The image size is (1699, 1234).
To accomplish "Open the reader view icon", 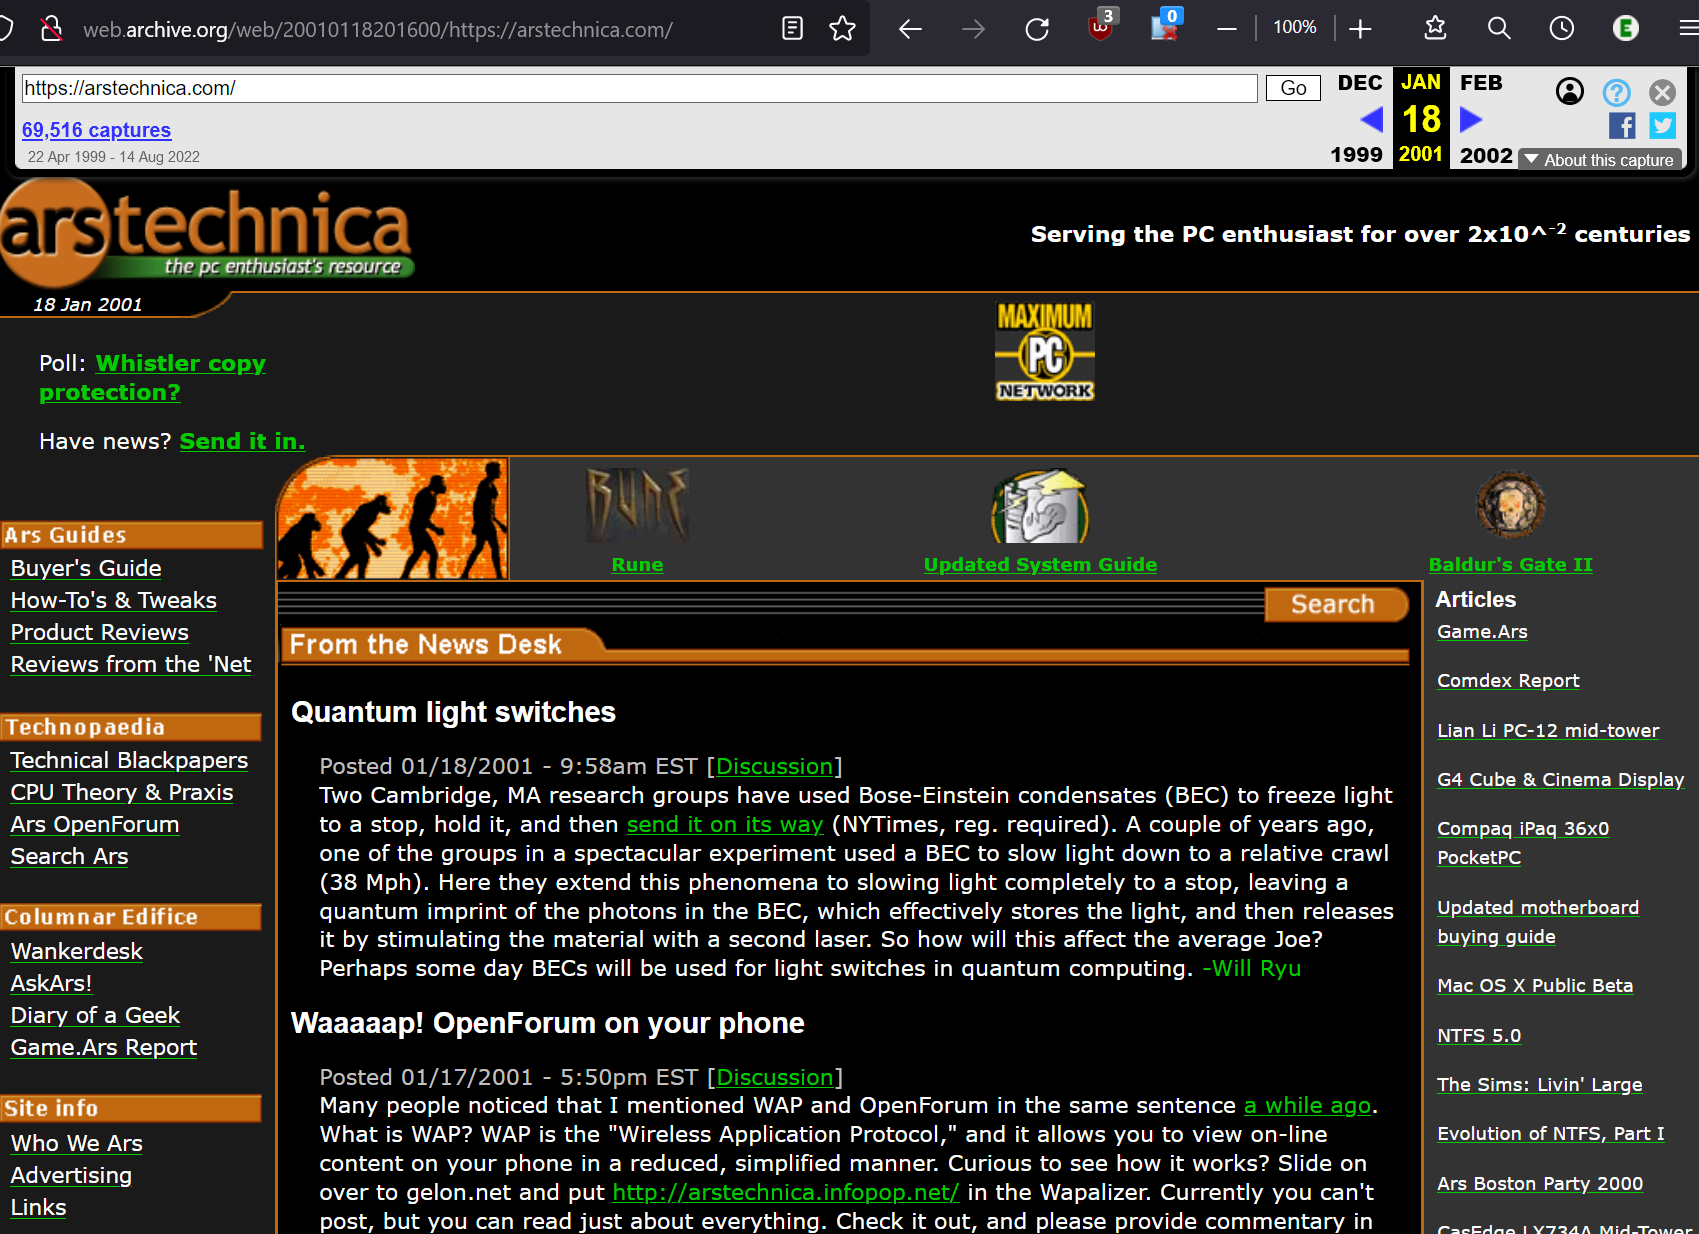I will [x=792, y=28].
